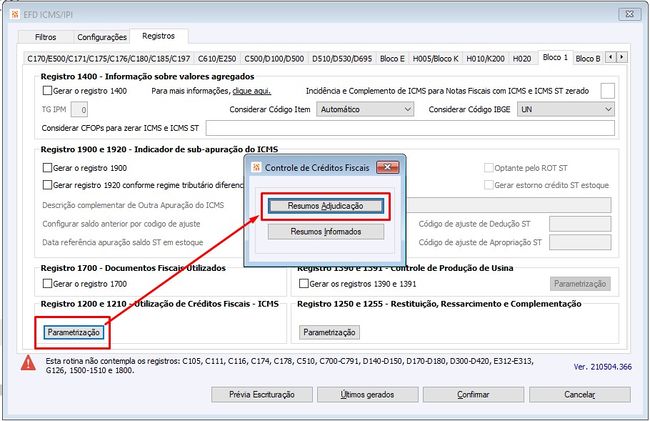This screenshot has width=650, height=421.
Task: Click the Controle de Créditos Fiscais dialog icon
Action: click(x=257, y=167)
